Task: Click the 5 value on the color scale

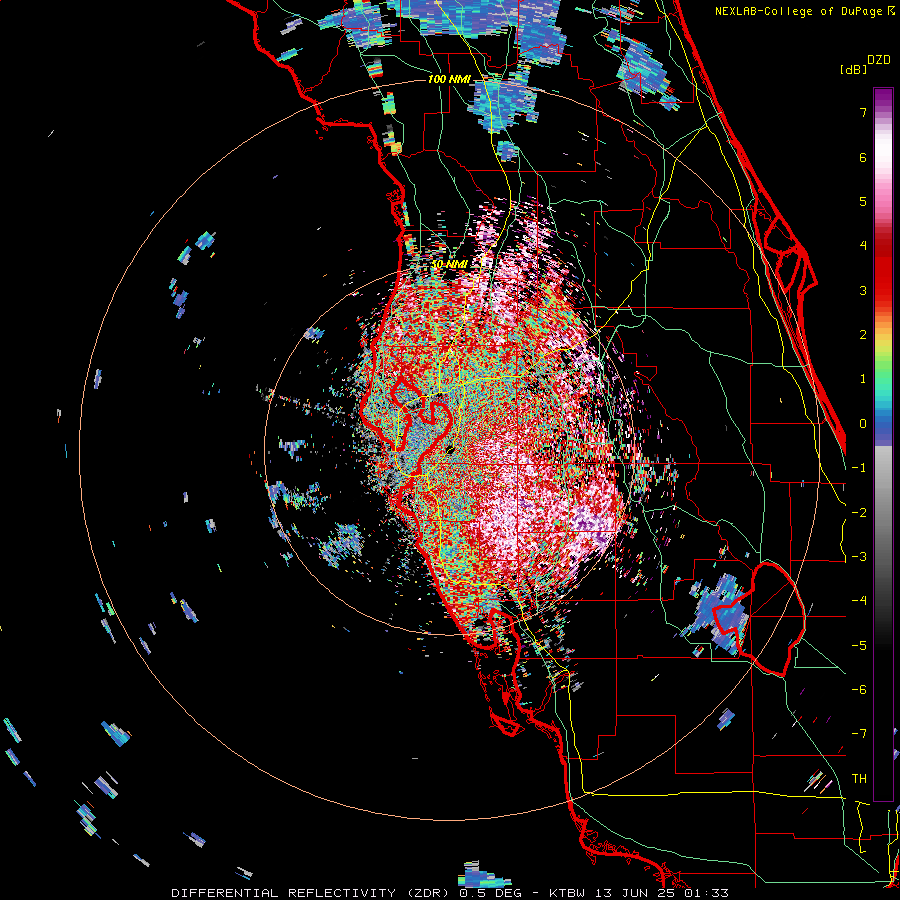Action: pos(863,201)
